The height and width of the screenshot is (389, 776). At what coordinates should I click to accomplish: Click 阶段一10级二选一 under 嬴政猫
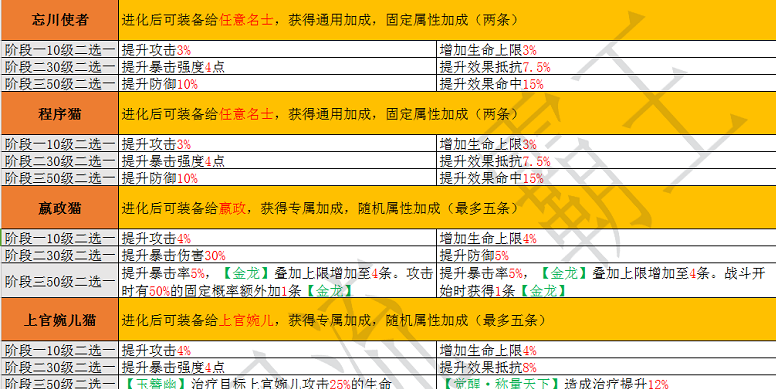pyautogui.click(x=59, y=238)
